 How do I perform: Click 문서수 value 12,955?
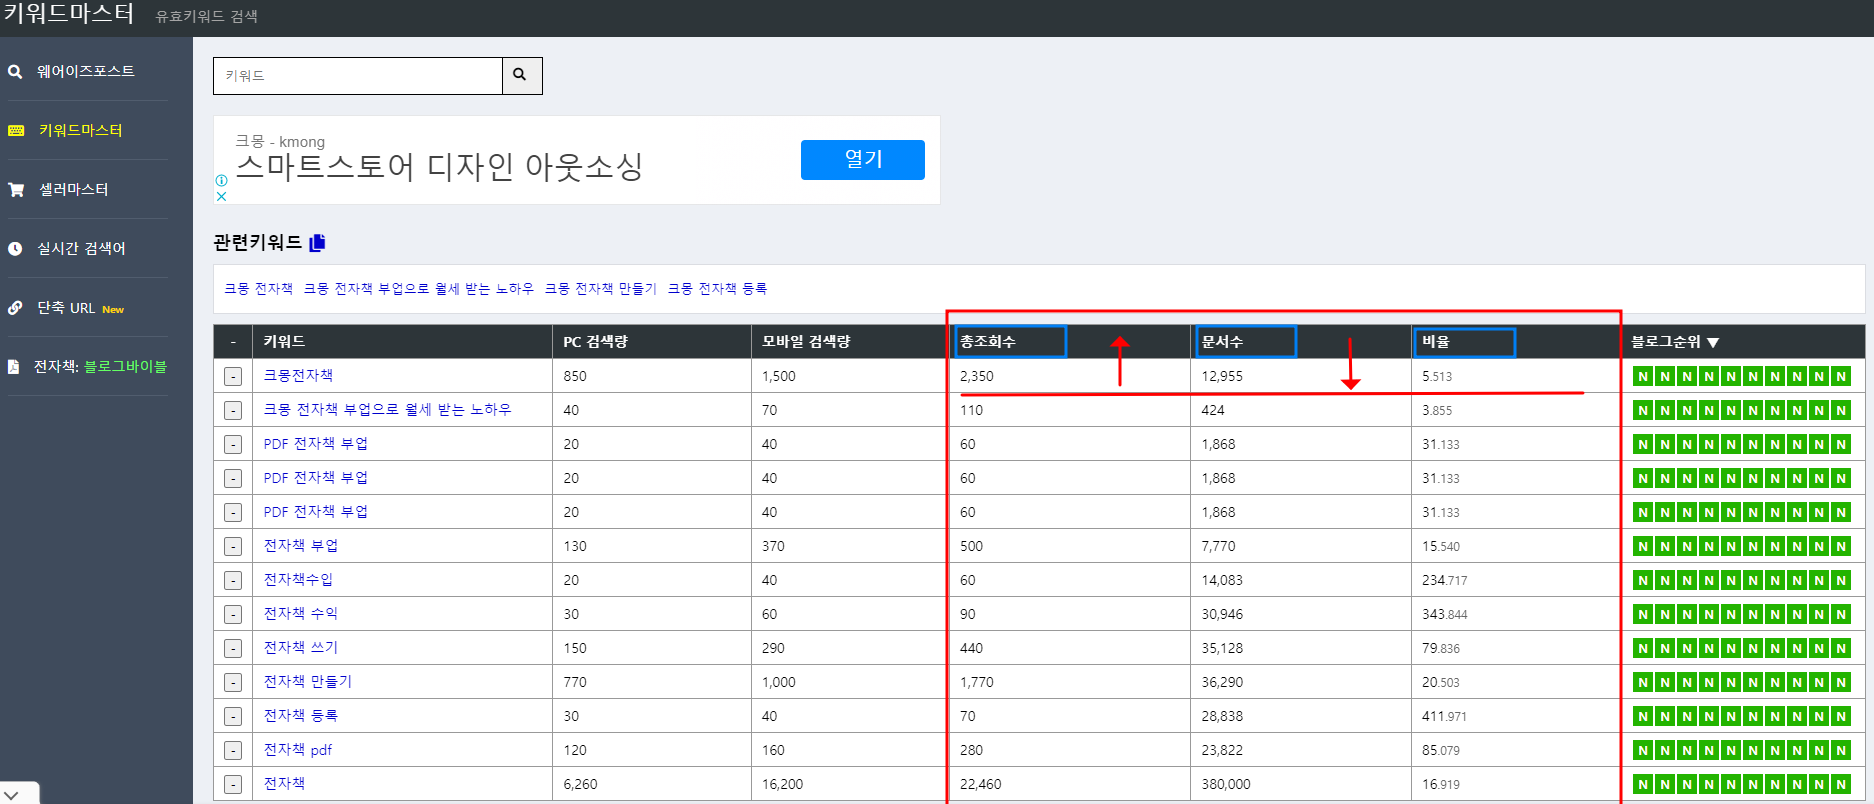1222,377
